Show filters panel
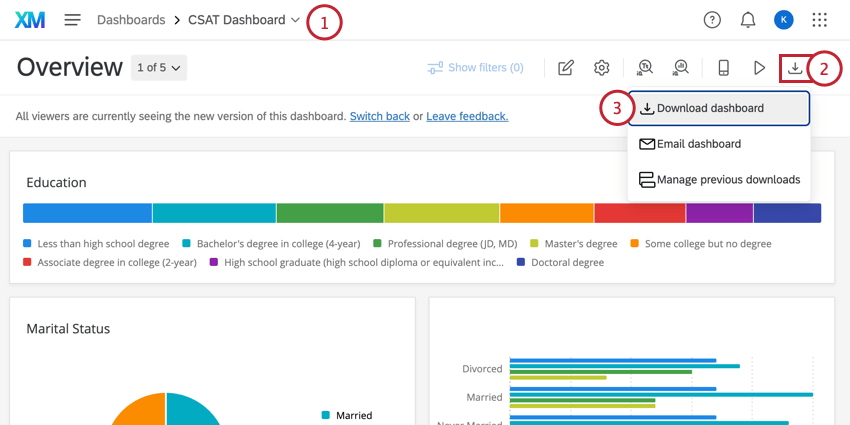This screenshot has width=850, height=425. pyautogui.click(x=475, y=68)
